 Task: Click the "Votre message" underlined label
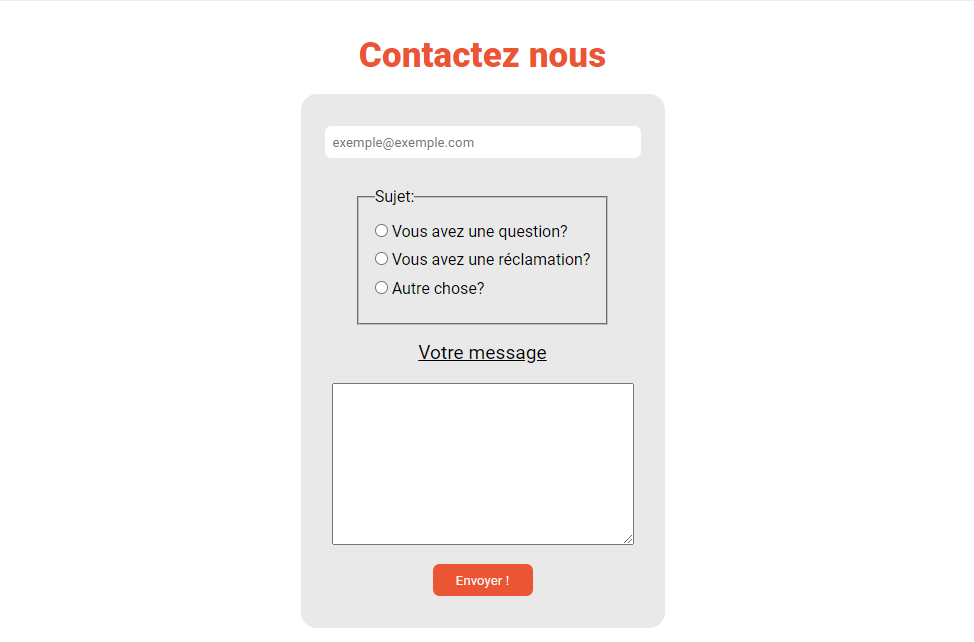click(482, 352)
